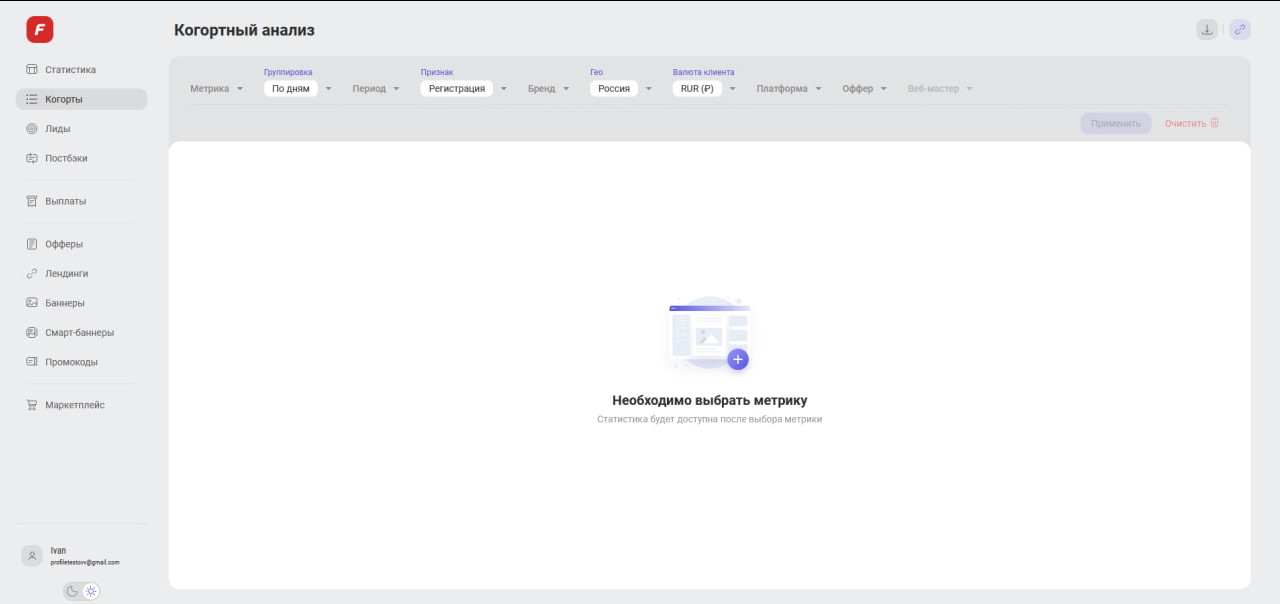1280x604 pixels.
Task: Open Статистика from the sidebar
Action: [70, 70]
